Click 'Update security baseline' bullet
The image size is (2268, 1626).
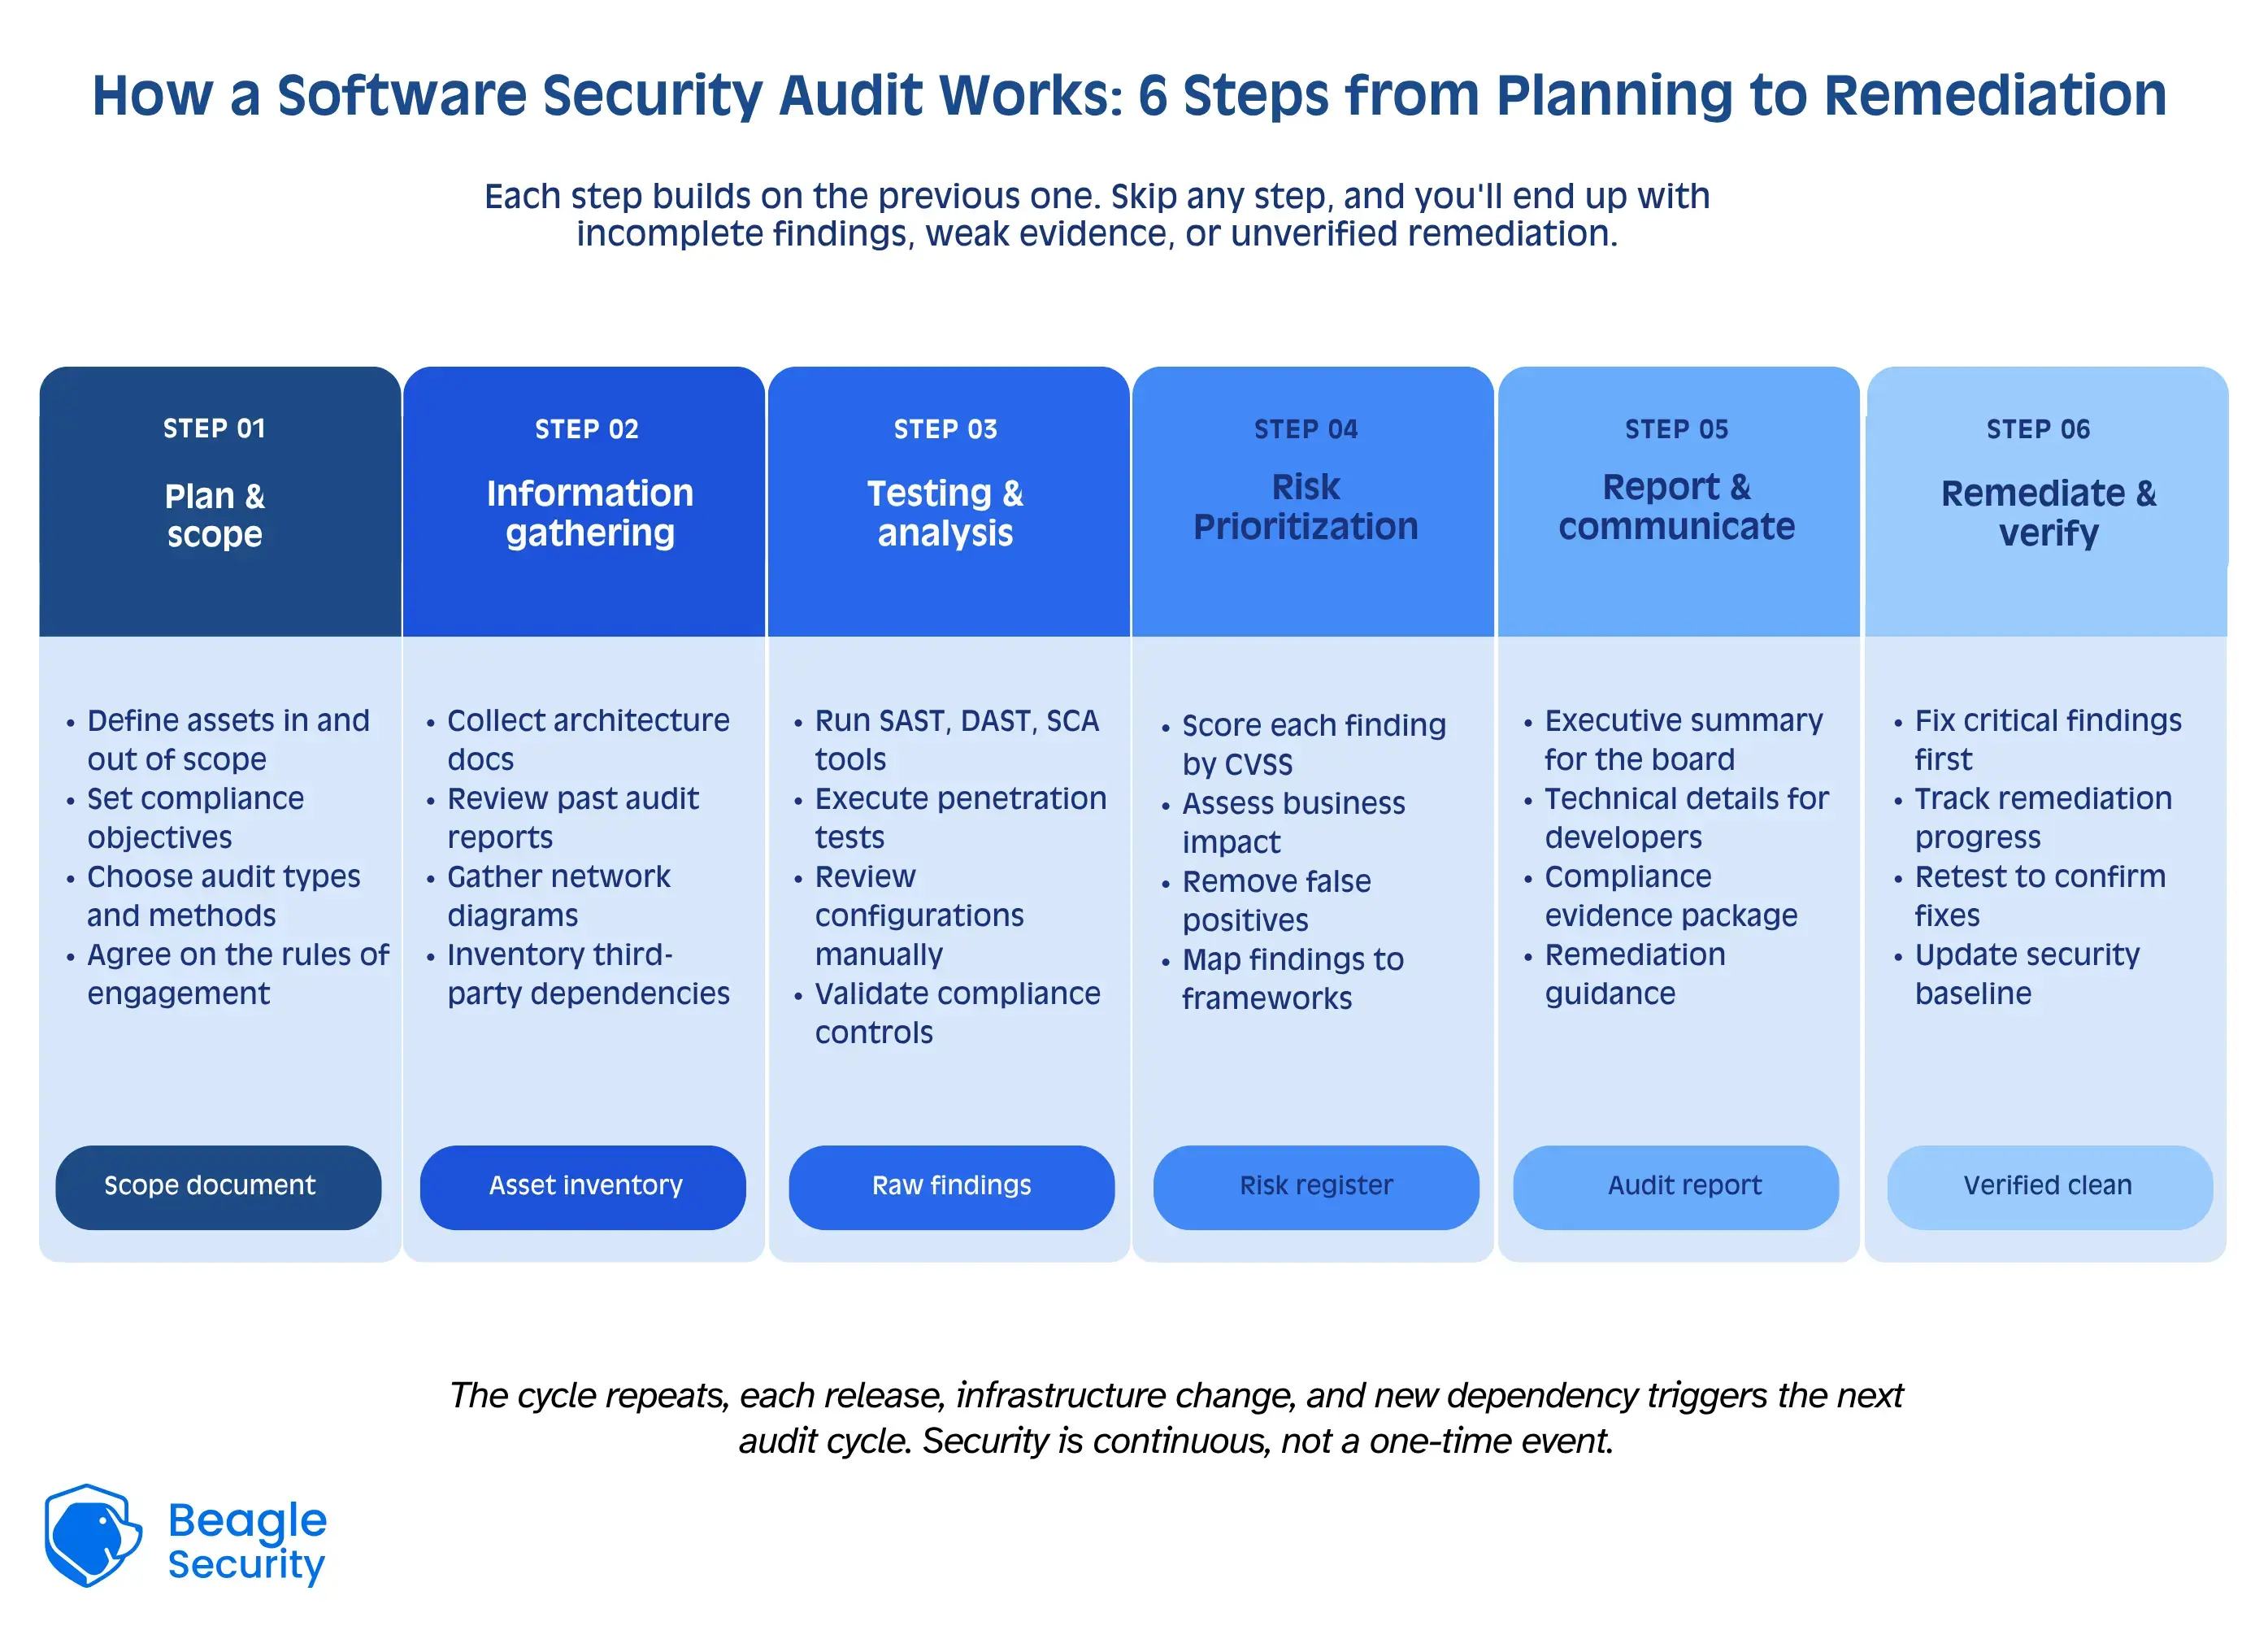pyautogui.click(x=2027, y=974)
